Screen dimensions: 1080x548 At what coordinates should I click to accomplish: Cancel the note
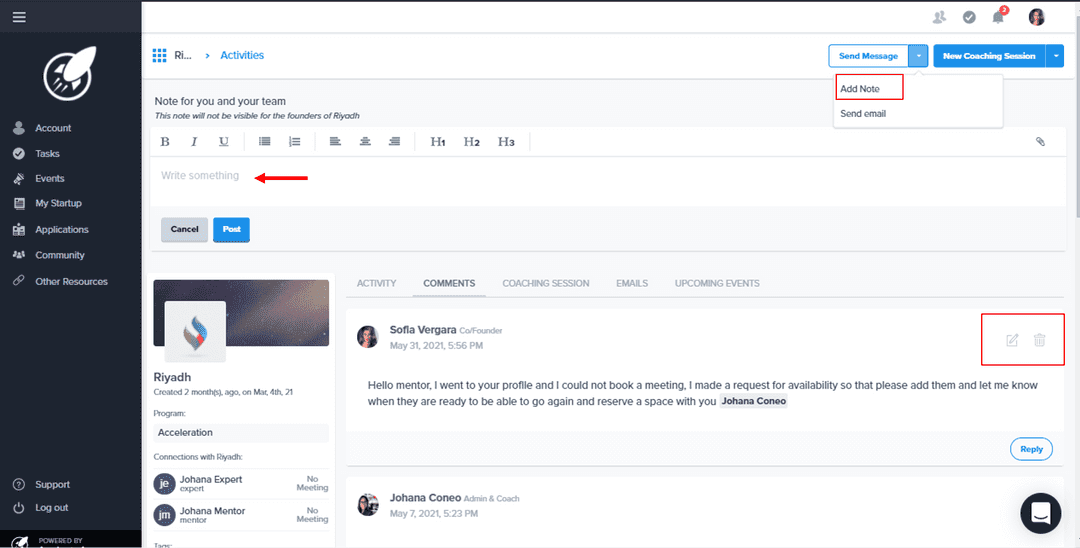click(x=185, y=229)
